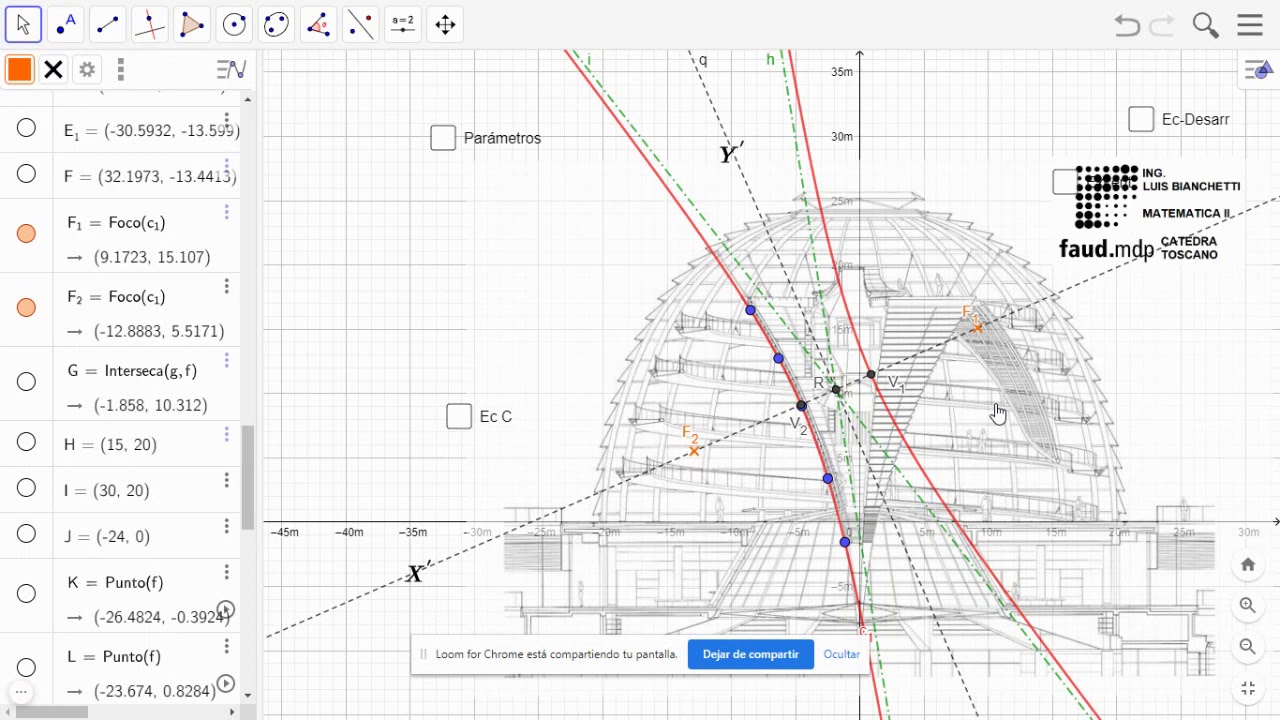Screen dimensions: 1280x720
Task: Show point E1 via visibility circle
Action: click(x=27, y=128)
